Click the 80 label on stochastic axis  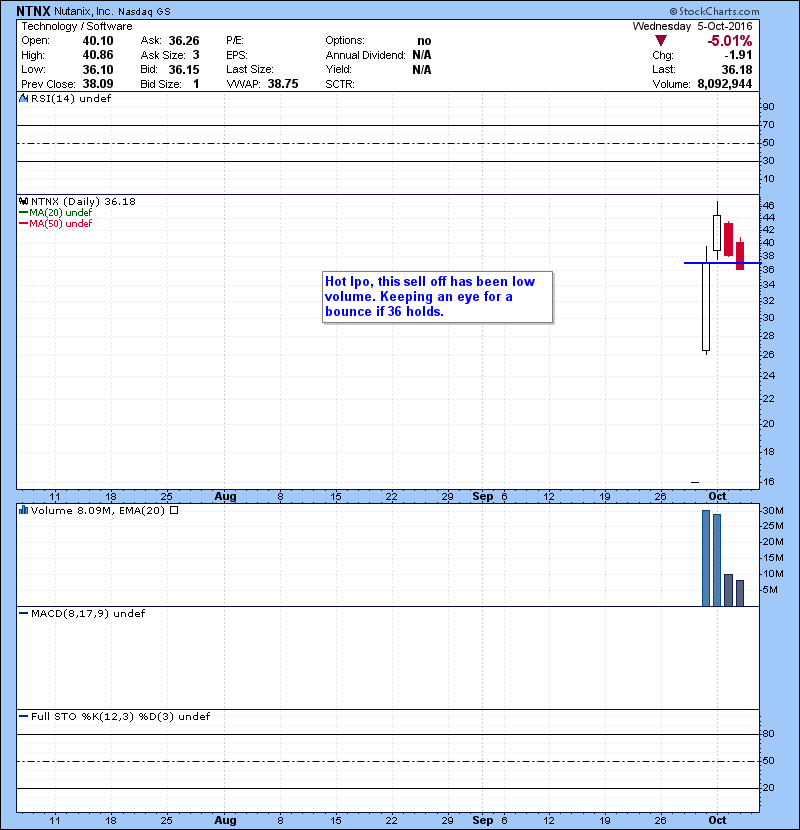pyautogui.click(x=768, y=734)
